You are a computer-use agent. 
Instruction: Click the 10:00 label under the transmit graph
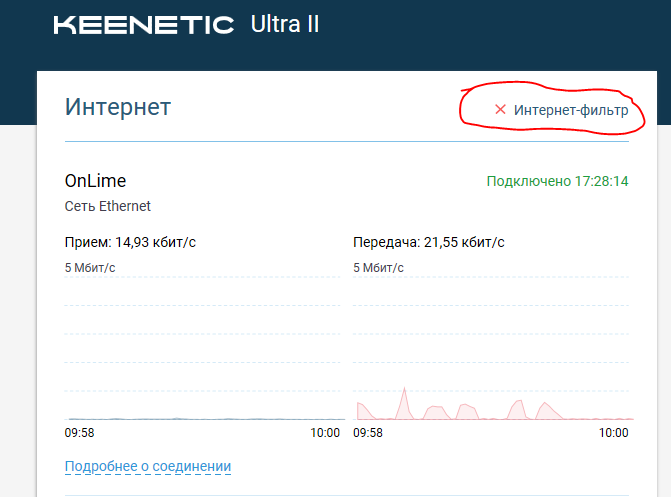[613, 433]
